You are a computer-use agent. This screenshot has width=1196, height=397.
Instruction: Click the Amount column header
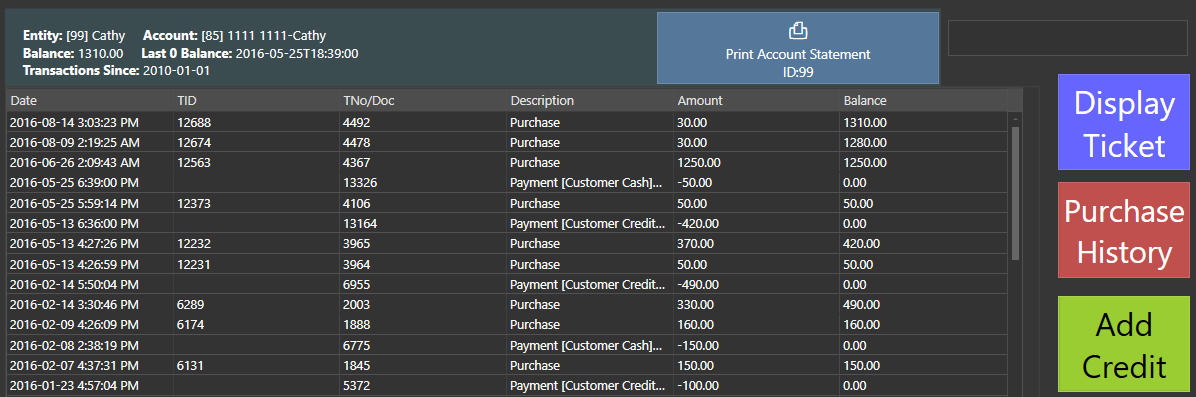pyautogui.click(x=757, y=101)
